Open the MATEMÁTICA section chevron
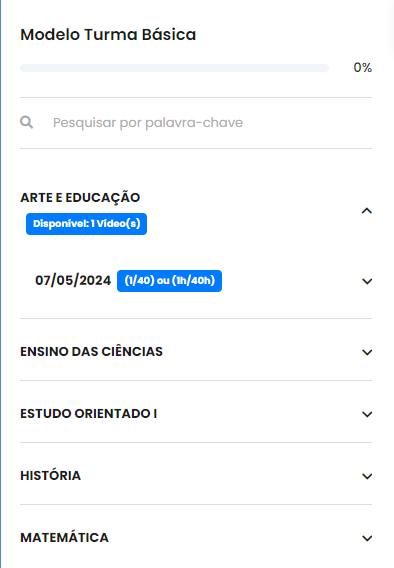This screenshot has width=394, height=568. tap(367, 538)
